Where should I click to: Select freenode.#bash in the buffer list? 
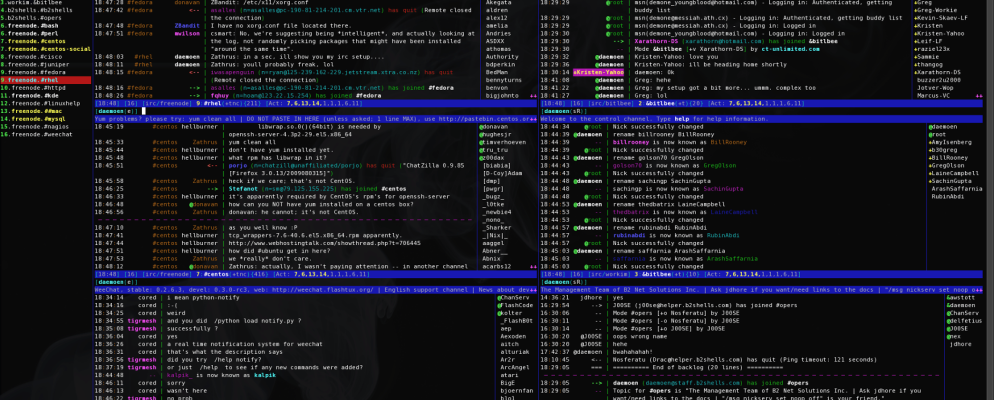click(x=32, y=26)
